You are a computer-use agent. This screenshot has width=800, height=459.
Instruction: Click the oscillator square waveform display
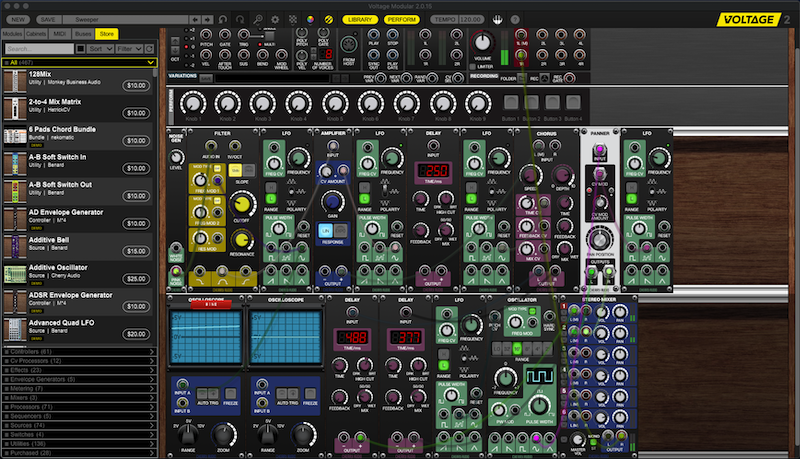539,376
